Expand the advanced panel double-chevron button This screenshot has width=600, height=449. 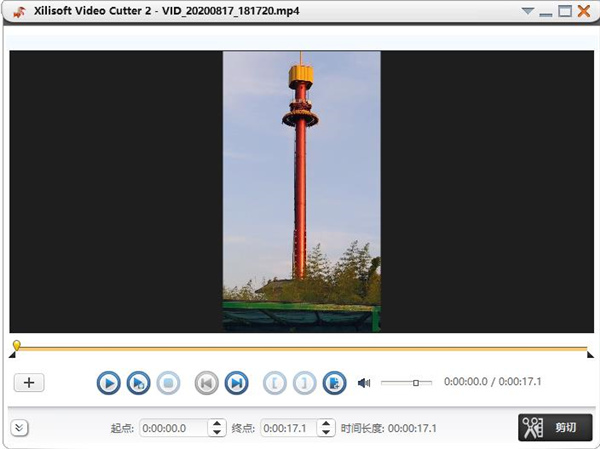click(20, 428)
